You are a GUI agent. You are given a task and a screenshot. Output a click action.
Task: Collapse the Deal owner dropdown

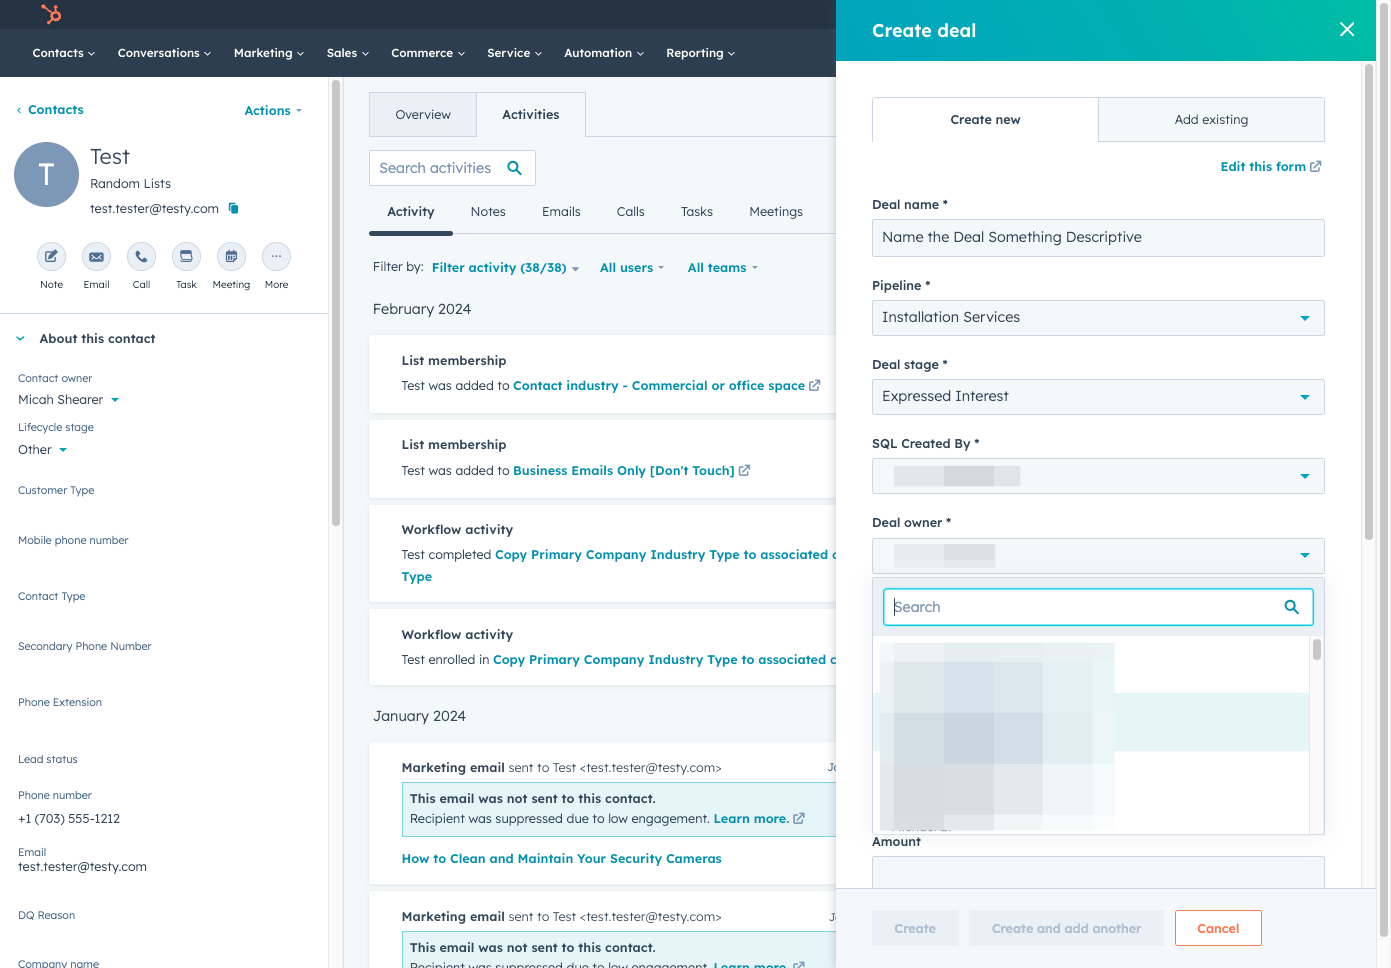tap(1098, 556)
